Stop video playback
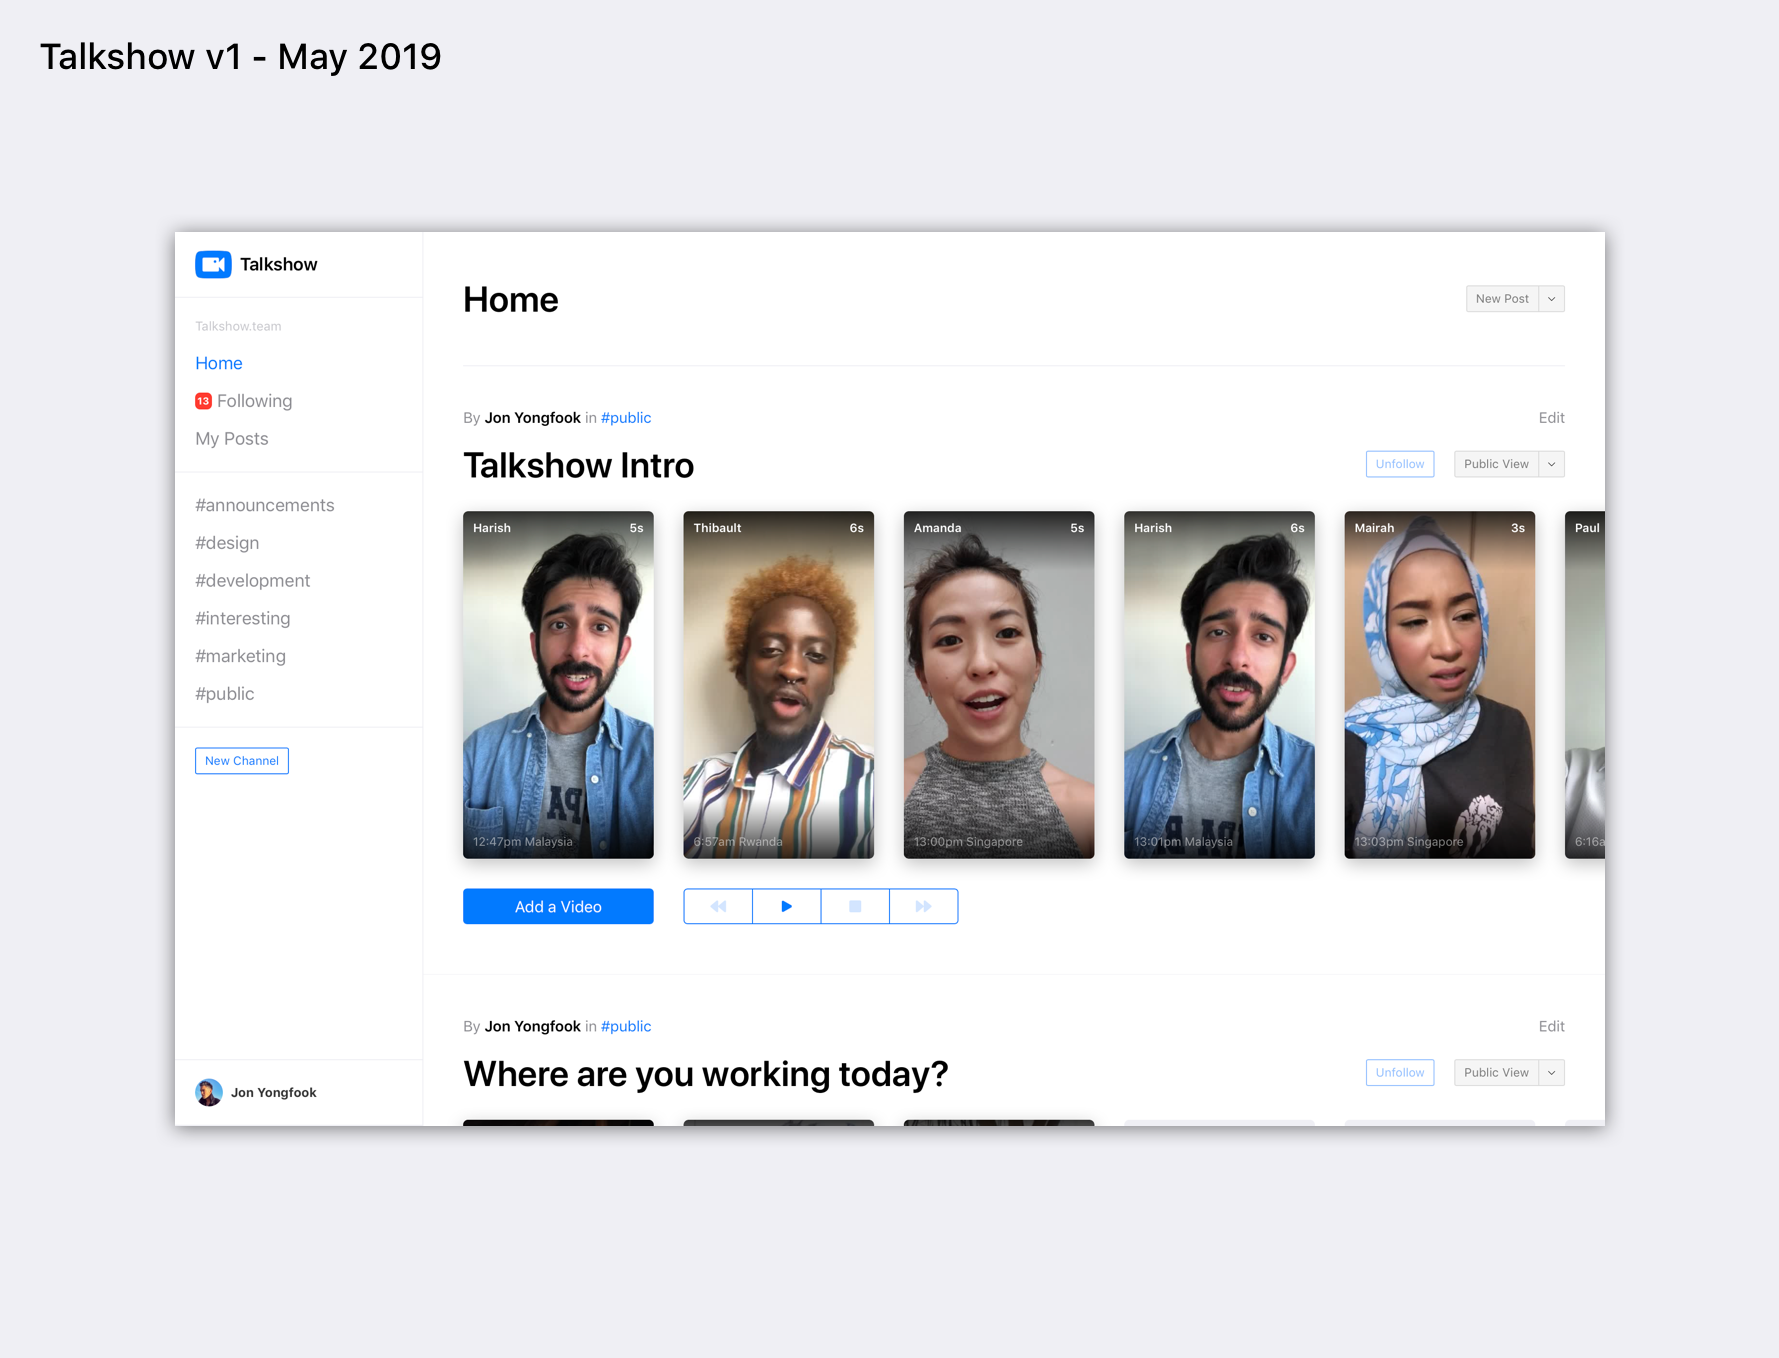 pyautogui.click(x=855, y=906)
